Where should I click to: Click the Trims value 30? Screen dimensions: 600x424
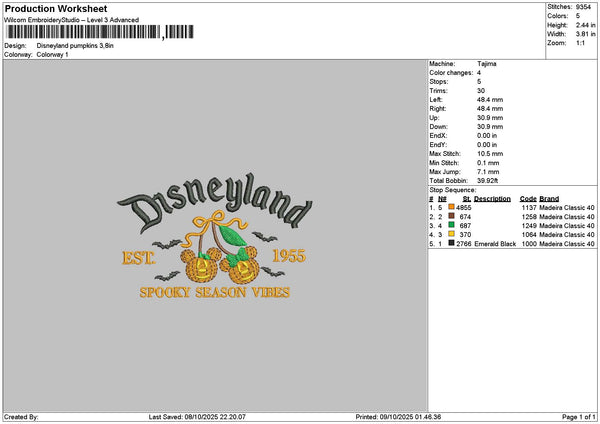pos(481,91)
